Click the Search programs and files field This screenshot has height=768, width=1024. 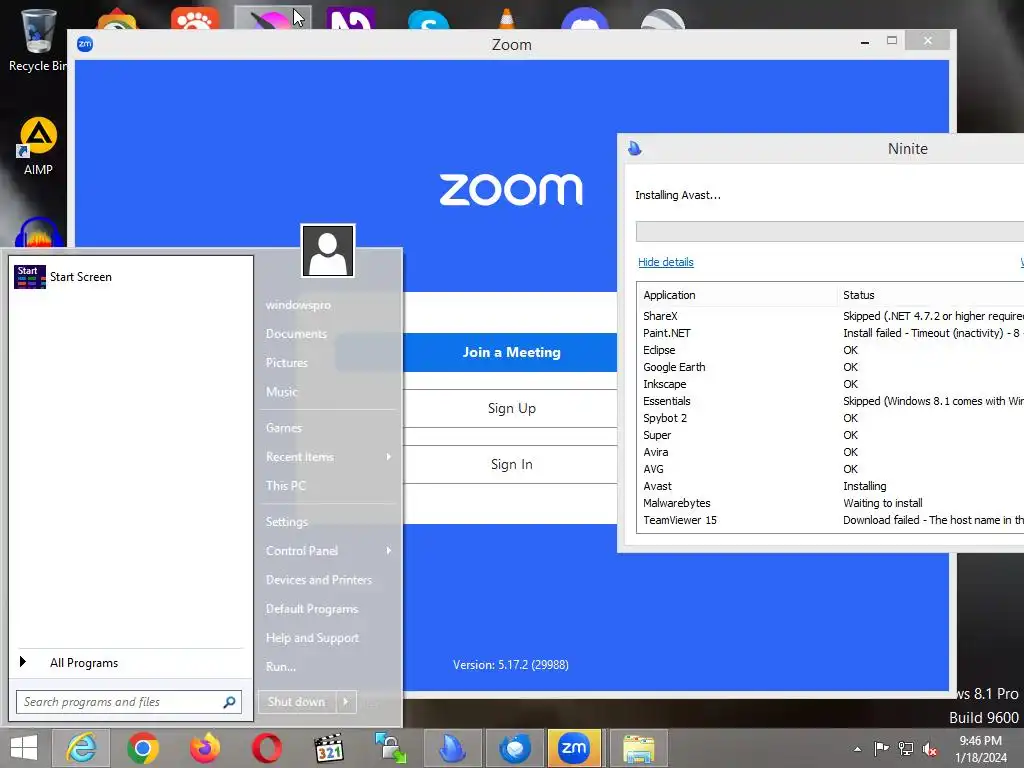tap(129, 702)
